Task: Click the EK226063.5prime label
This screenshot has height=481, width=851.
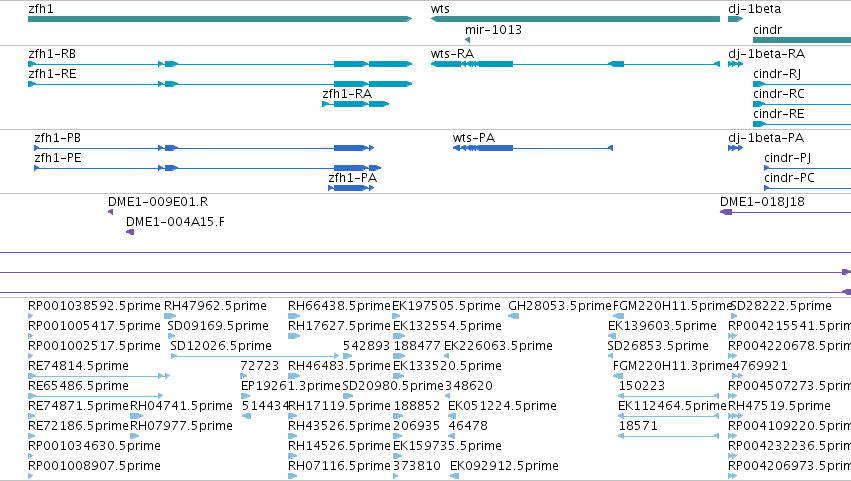Action: point(498,346)
